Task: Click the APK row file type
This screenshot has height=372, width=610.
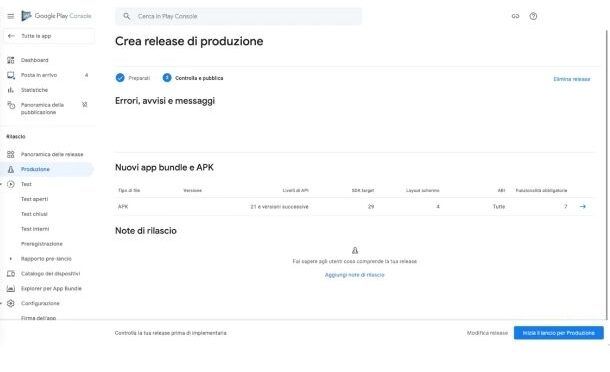Action: [x=123, y=207]
